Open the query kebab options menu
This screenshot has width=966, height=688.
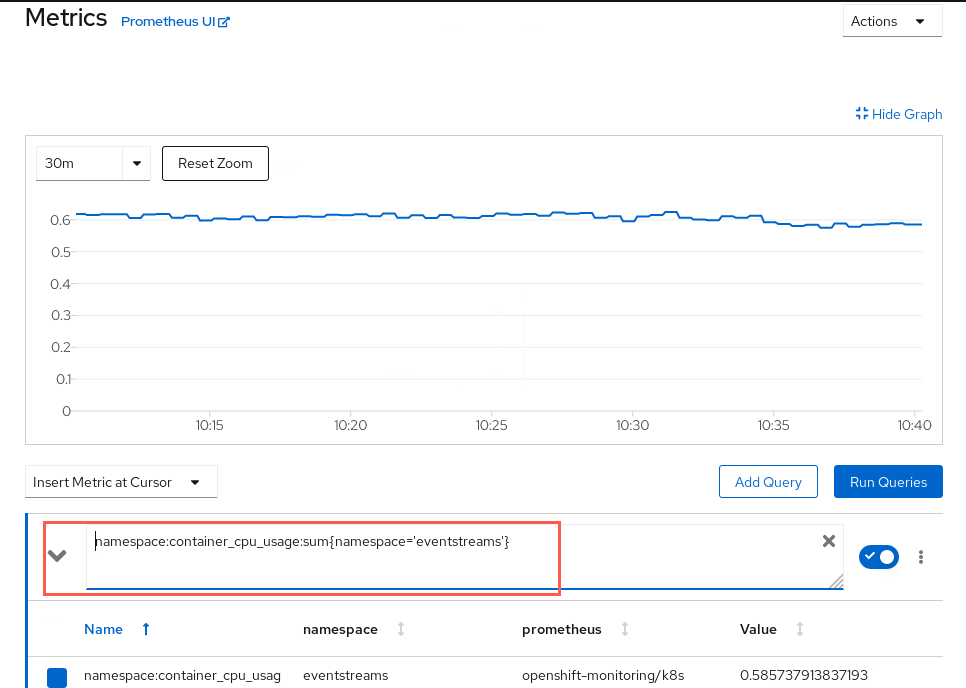pos(920,557)
